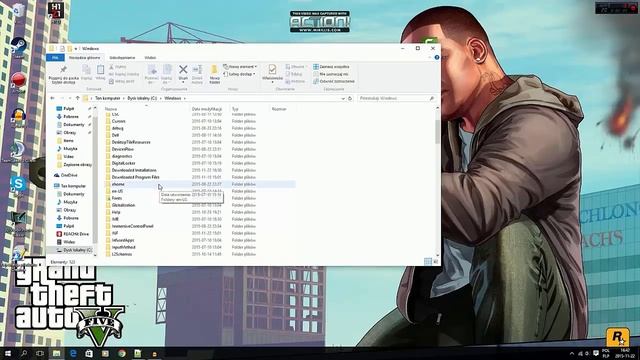The height and width of the screenshot is (360, 640).
Task: Select the Globalization folder
Action: point(123,205)
